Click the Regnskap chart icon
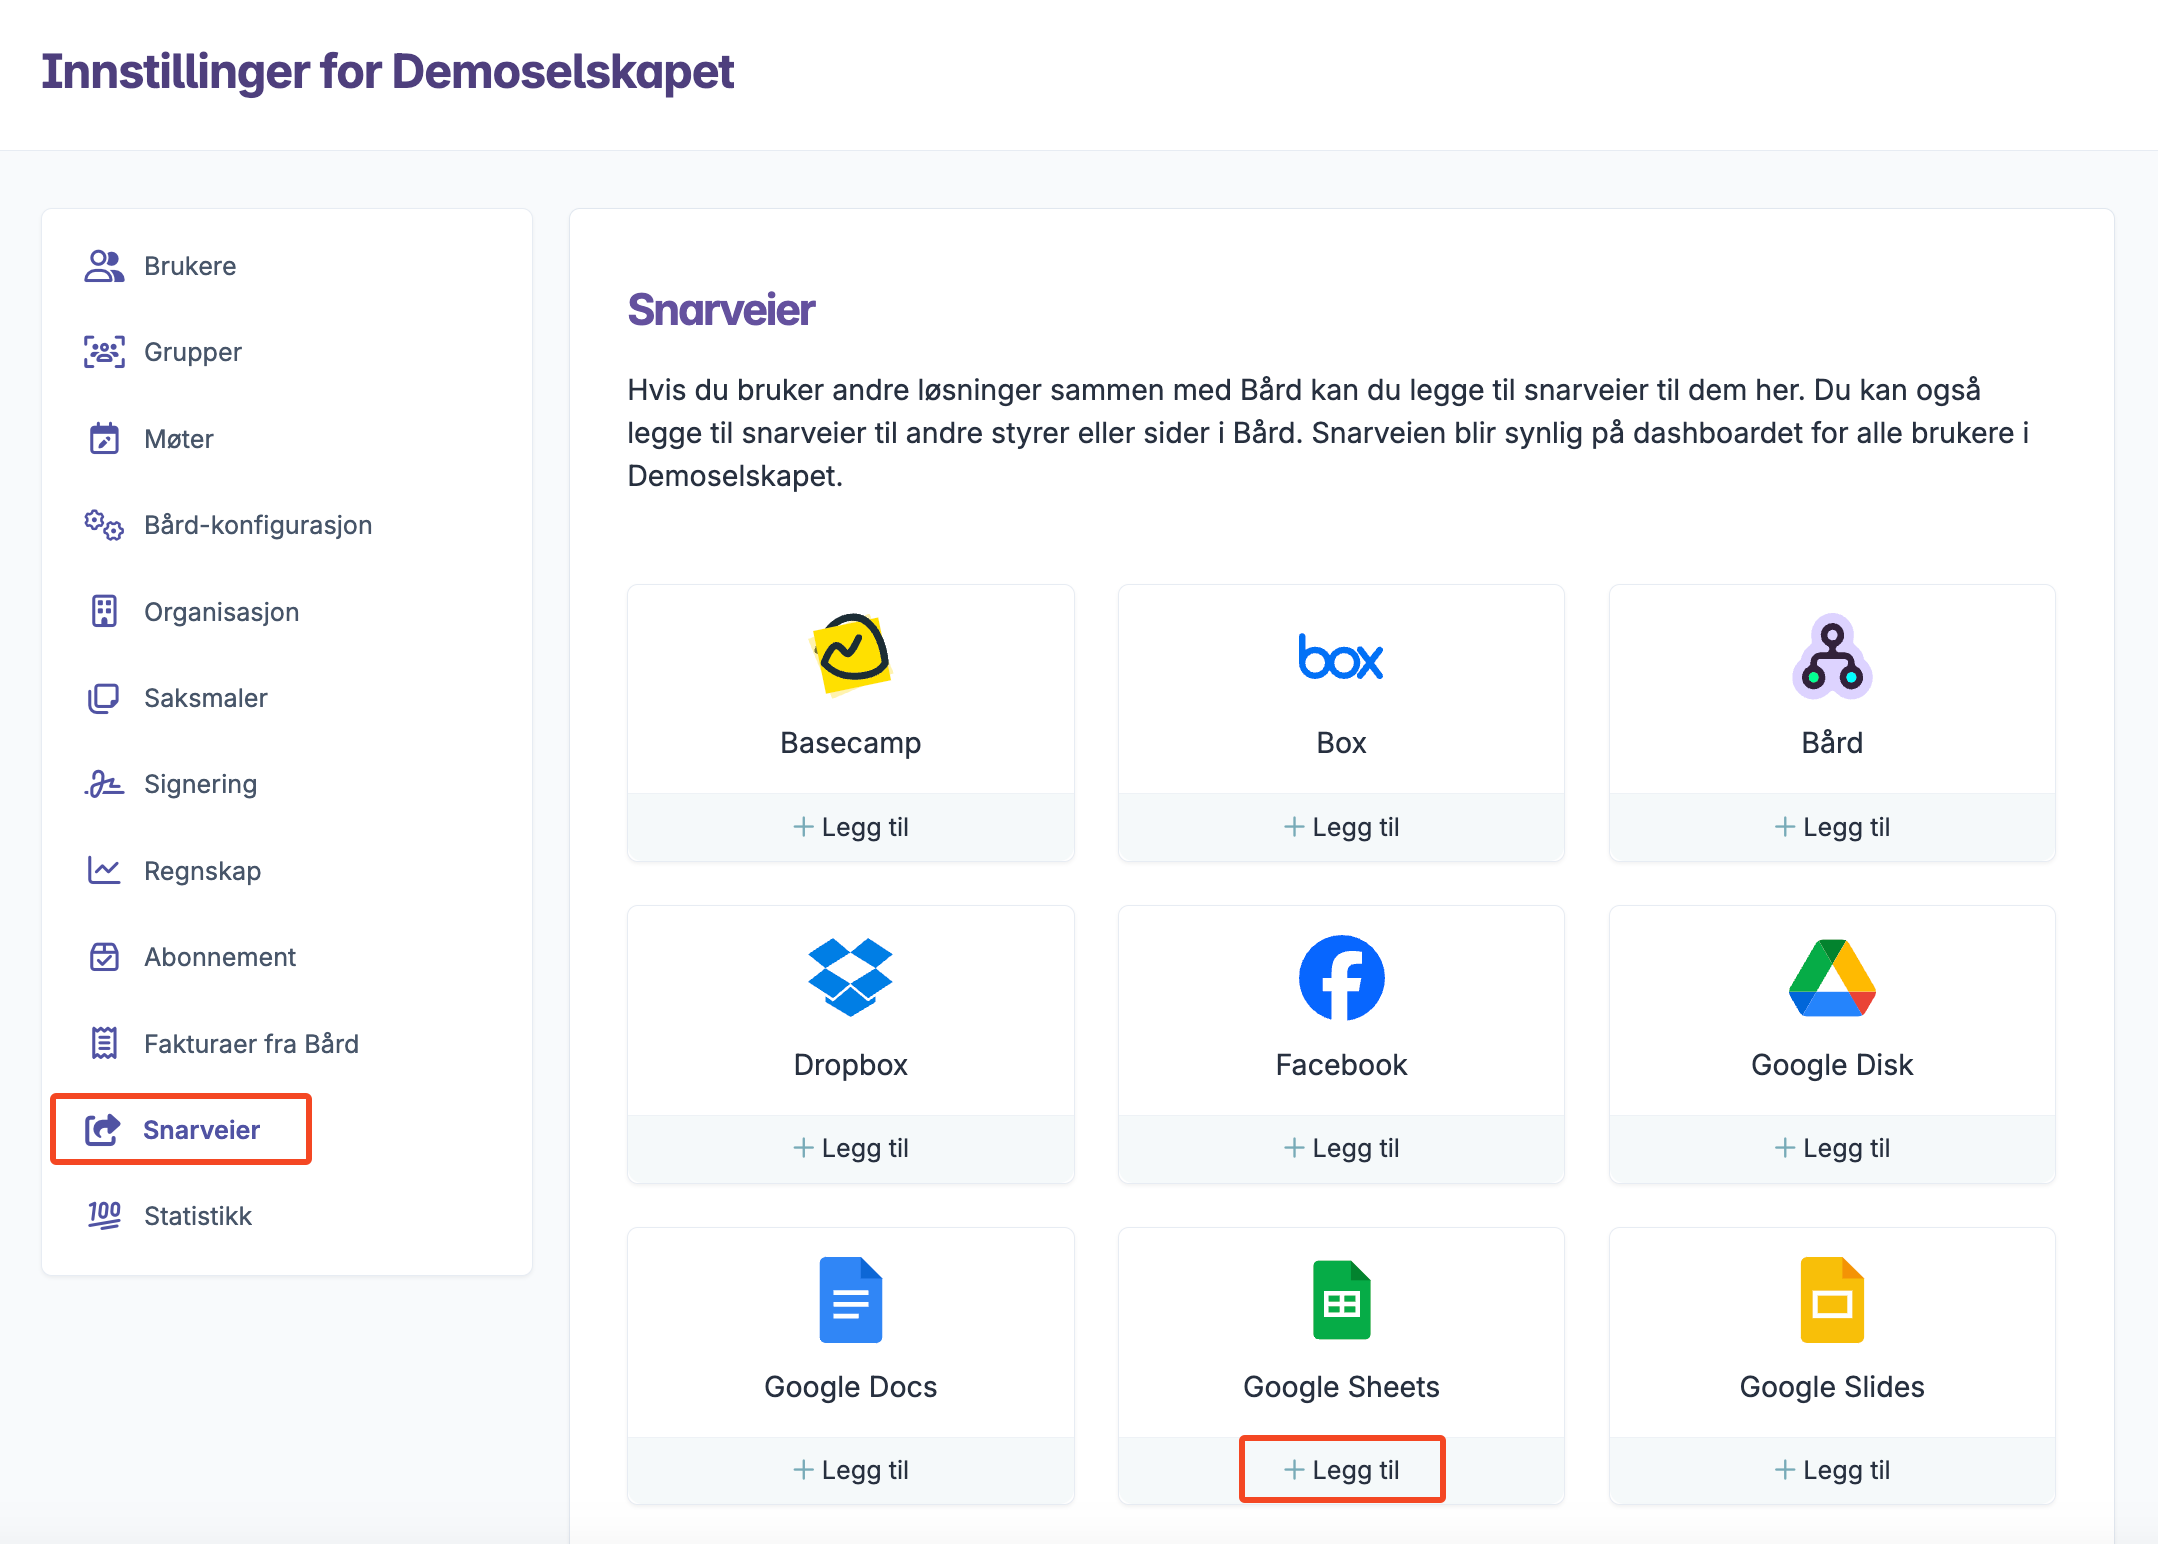 point(104,870)
